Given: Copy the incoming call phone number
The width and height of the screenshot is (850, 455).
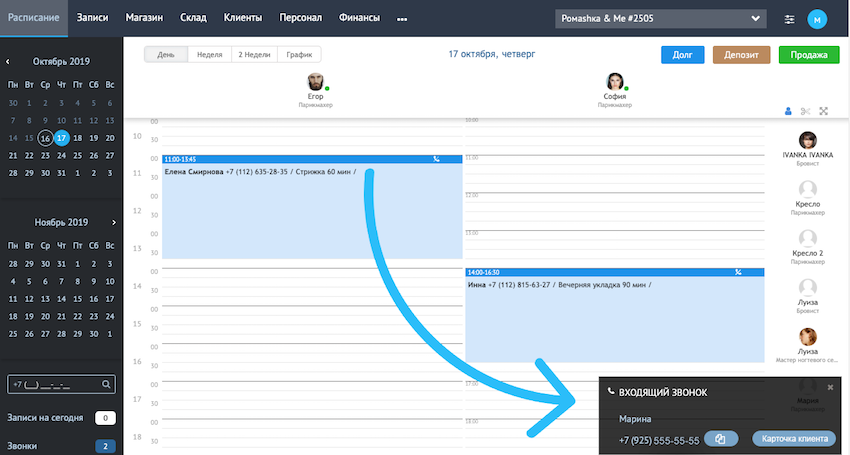Looking at the screenshot, I should [721, 439].
